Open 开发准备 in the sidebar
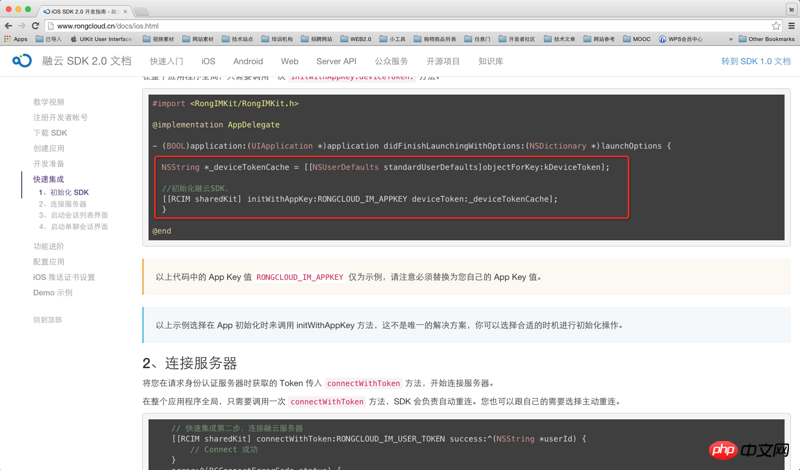 pos(49,164)
